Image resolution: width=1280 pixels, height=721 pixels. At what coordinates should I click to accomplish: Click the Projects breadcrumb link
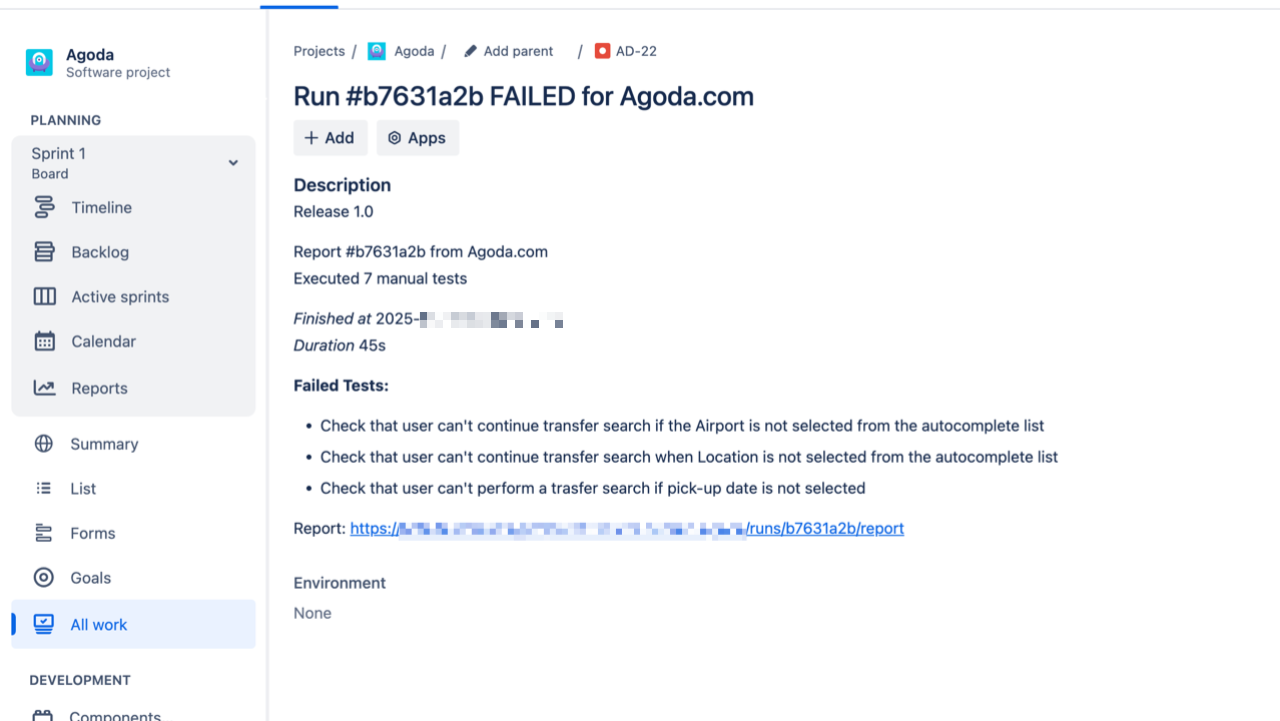tap(318, 50)
